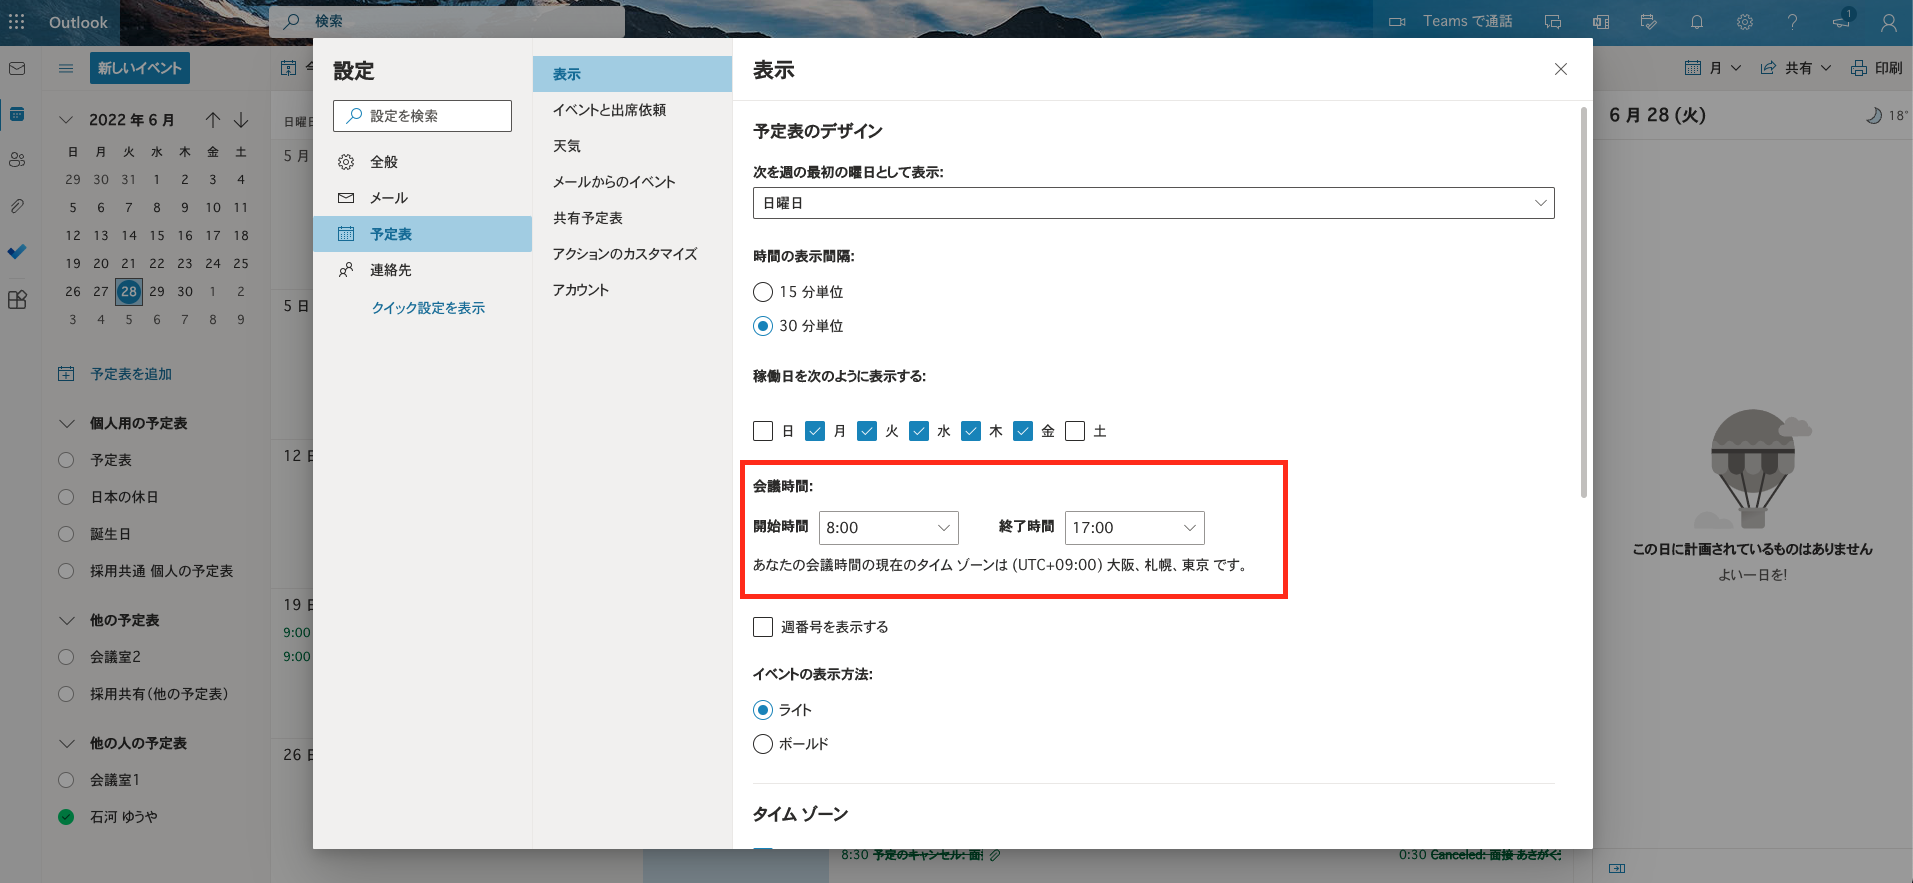Image resolution: width=1913 pixels, height=883 pixels.
Task: Open the My Day task icon in top bar
Action: tap(1649, 22)
